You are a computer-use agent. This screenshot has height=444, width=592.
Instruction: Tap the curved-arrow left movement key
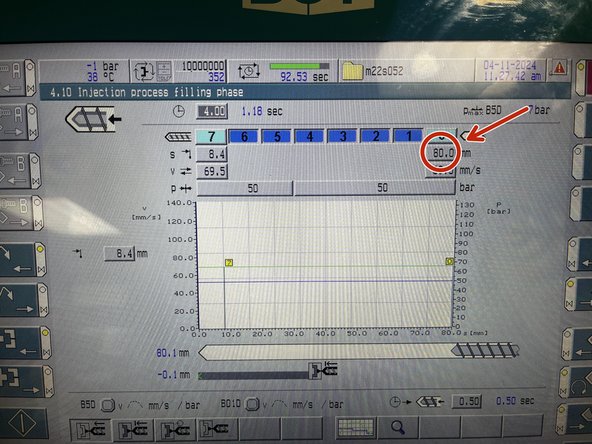[x=23, y=259]
